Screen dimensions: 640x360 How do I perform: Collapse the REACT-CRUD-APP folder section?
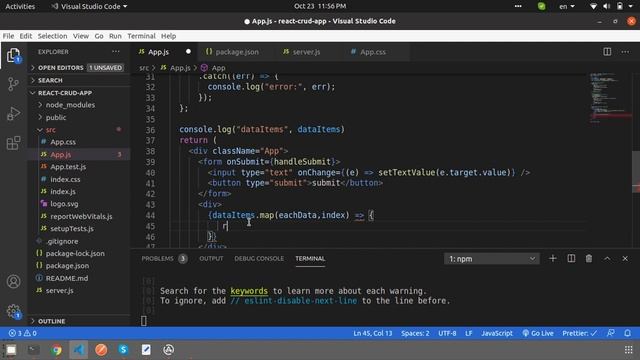click(x=78, y=93)
